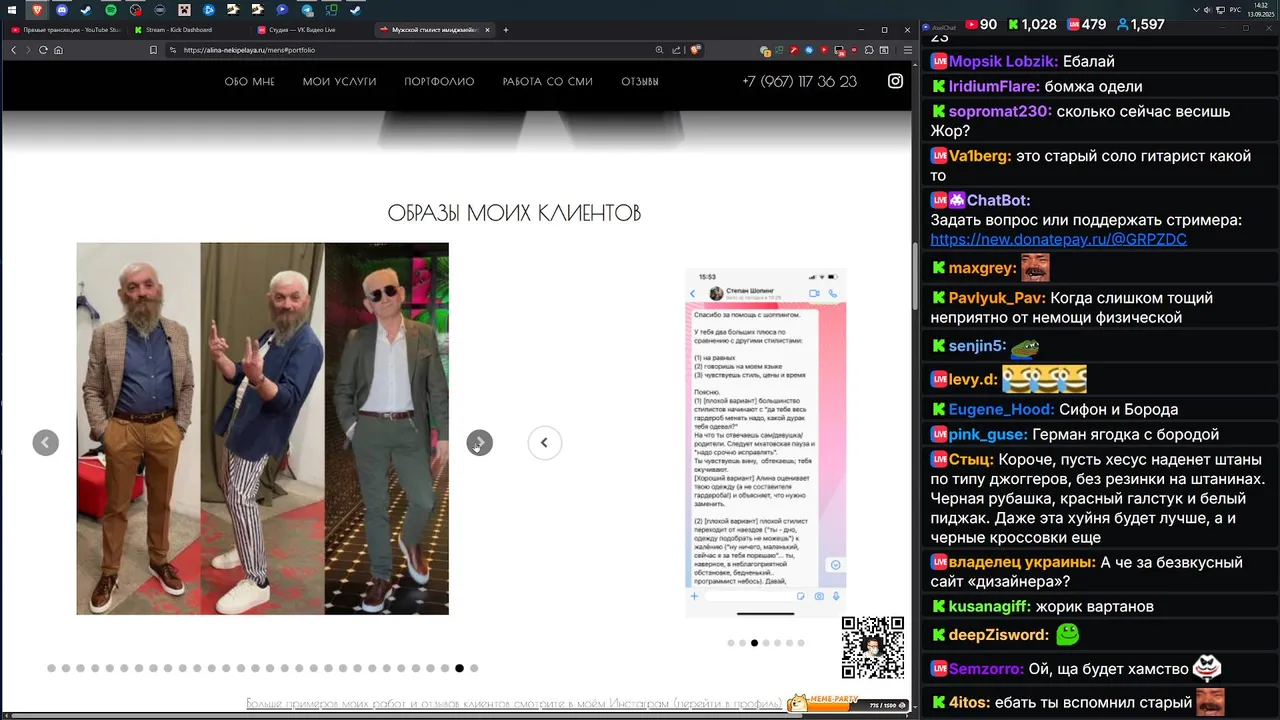The height and width of the screenshot is (720, 1280).
Task: Open the Windows Start menu
Action: pyautogui.click(x=14, y=9)
